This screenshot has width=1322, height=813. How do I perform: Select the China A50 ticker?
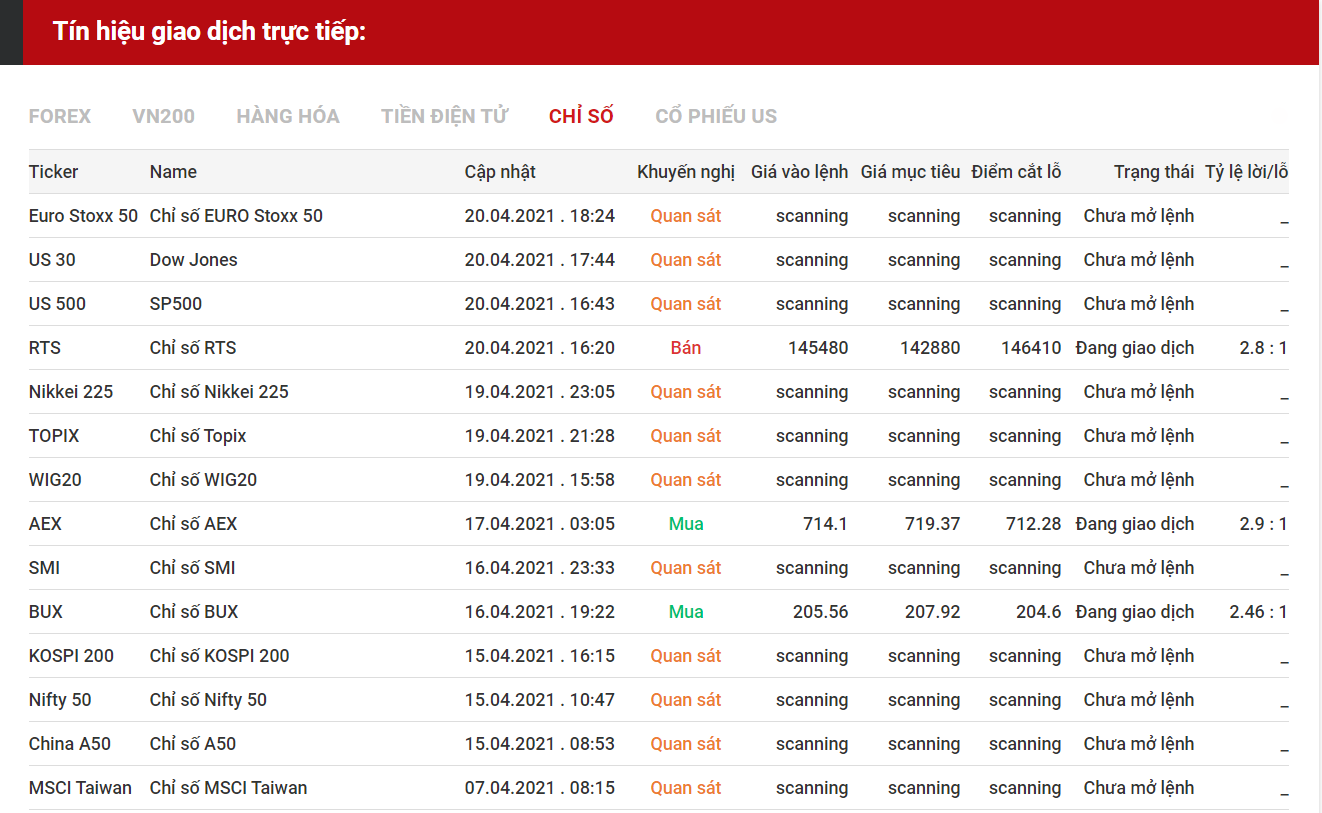[x=70, y=744]
